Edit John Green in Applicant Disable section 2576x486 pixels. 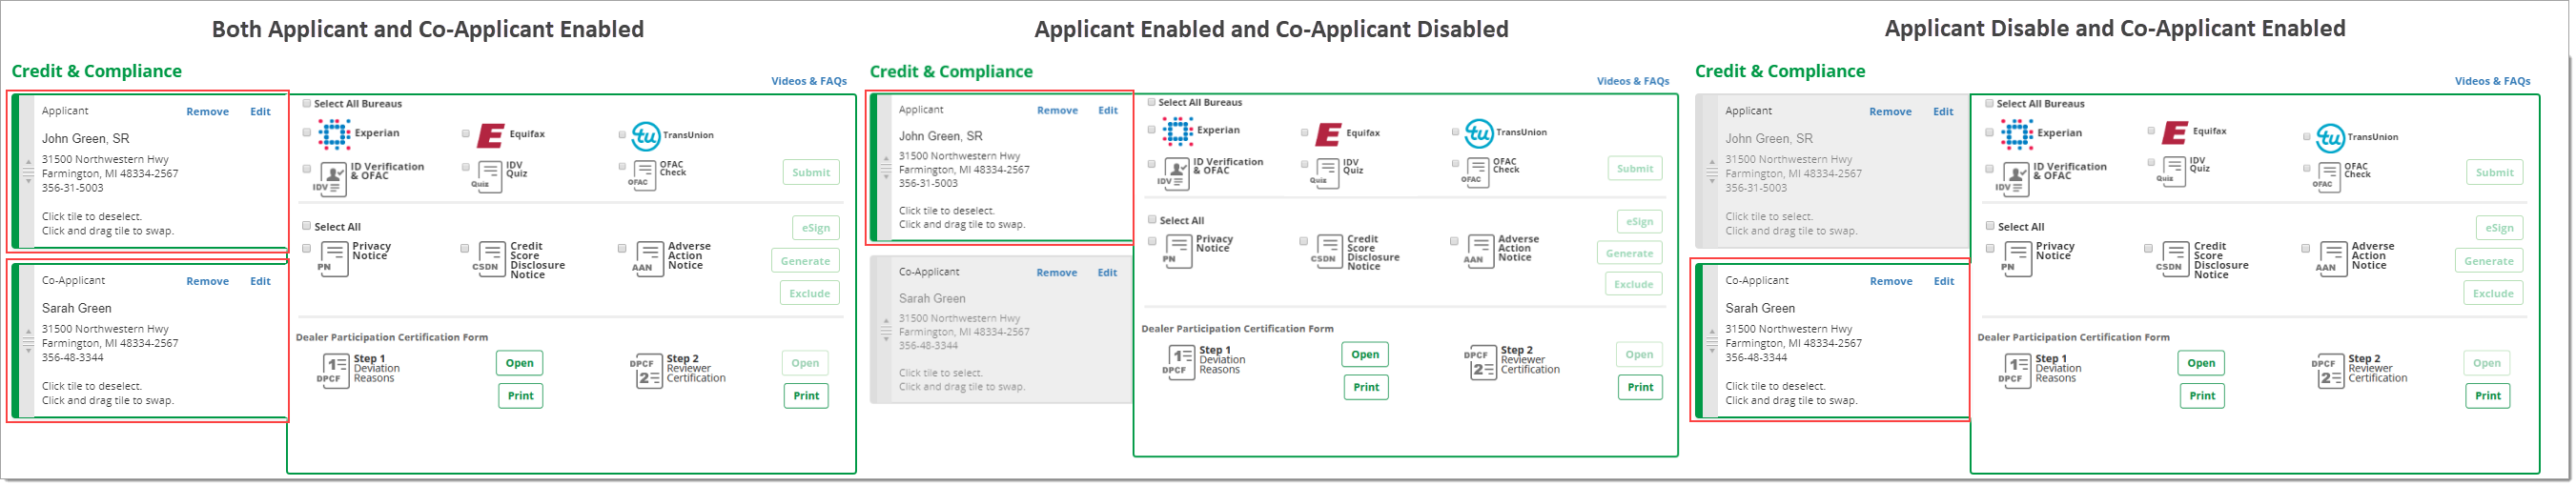pos(1943,112)
